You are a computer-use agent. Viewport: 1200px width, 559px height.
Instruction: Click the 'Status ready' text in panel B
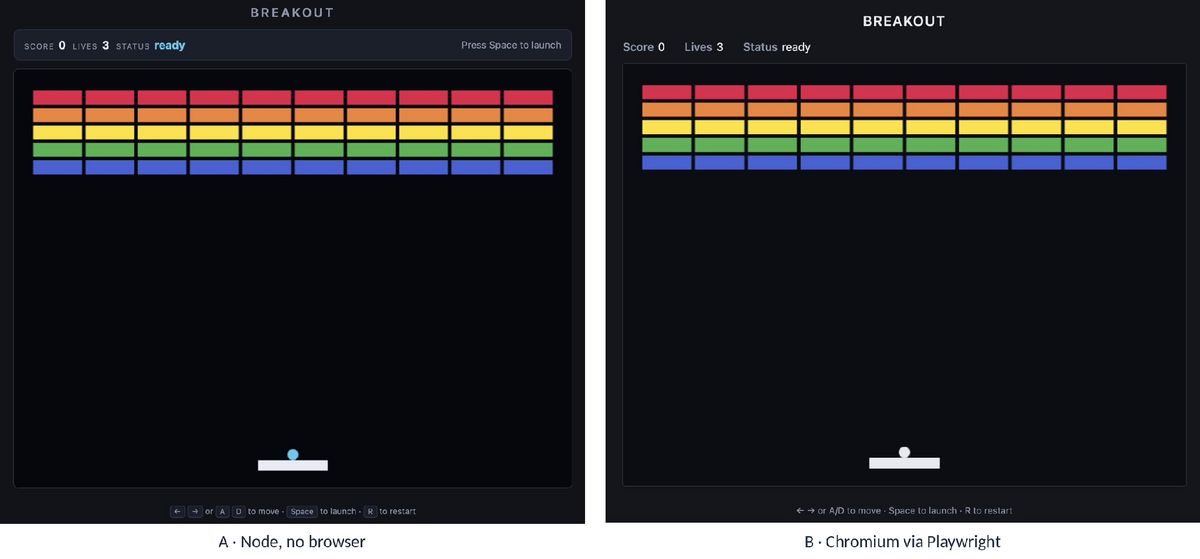tap(777, 47)
